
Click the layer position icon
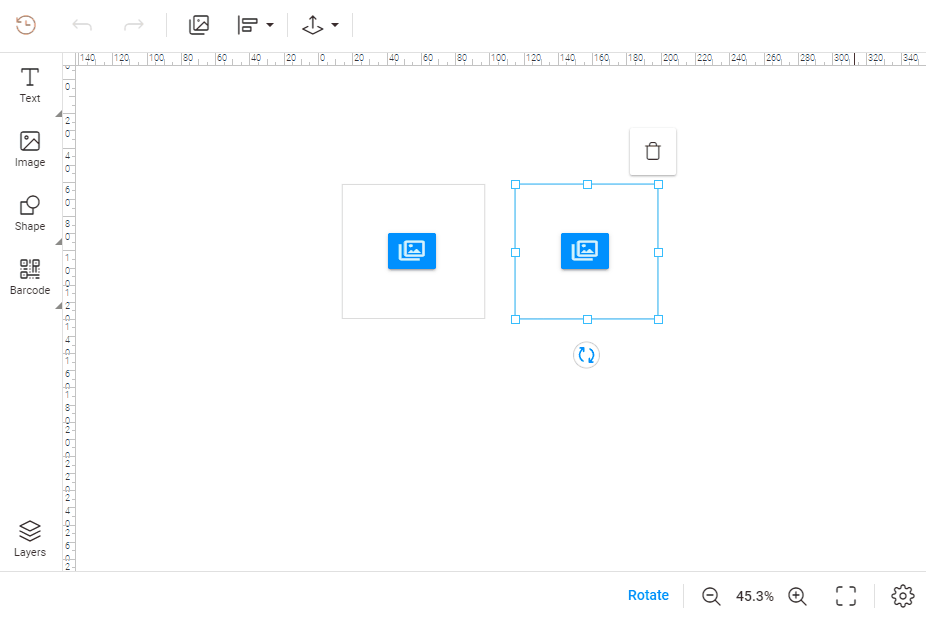point(312,25)
